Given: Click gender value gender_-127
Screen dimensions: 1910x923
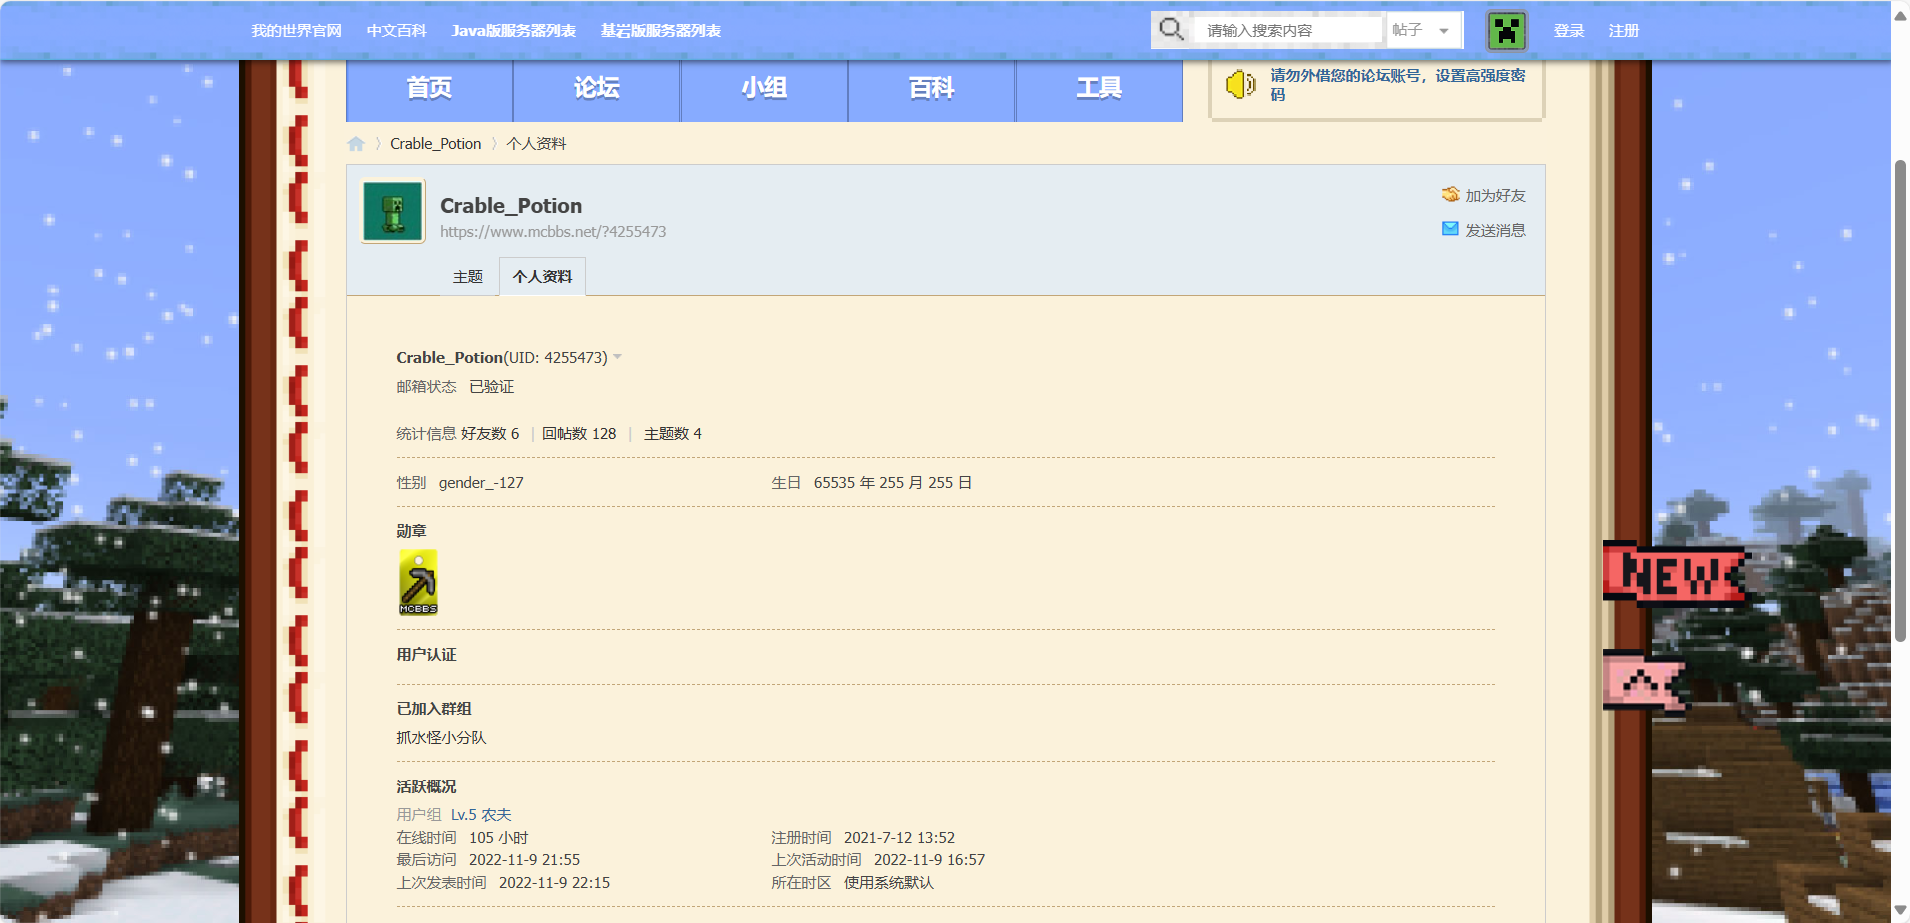Looking at the screenshot, I should click(x=481, y=483).
